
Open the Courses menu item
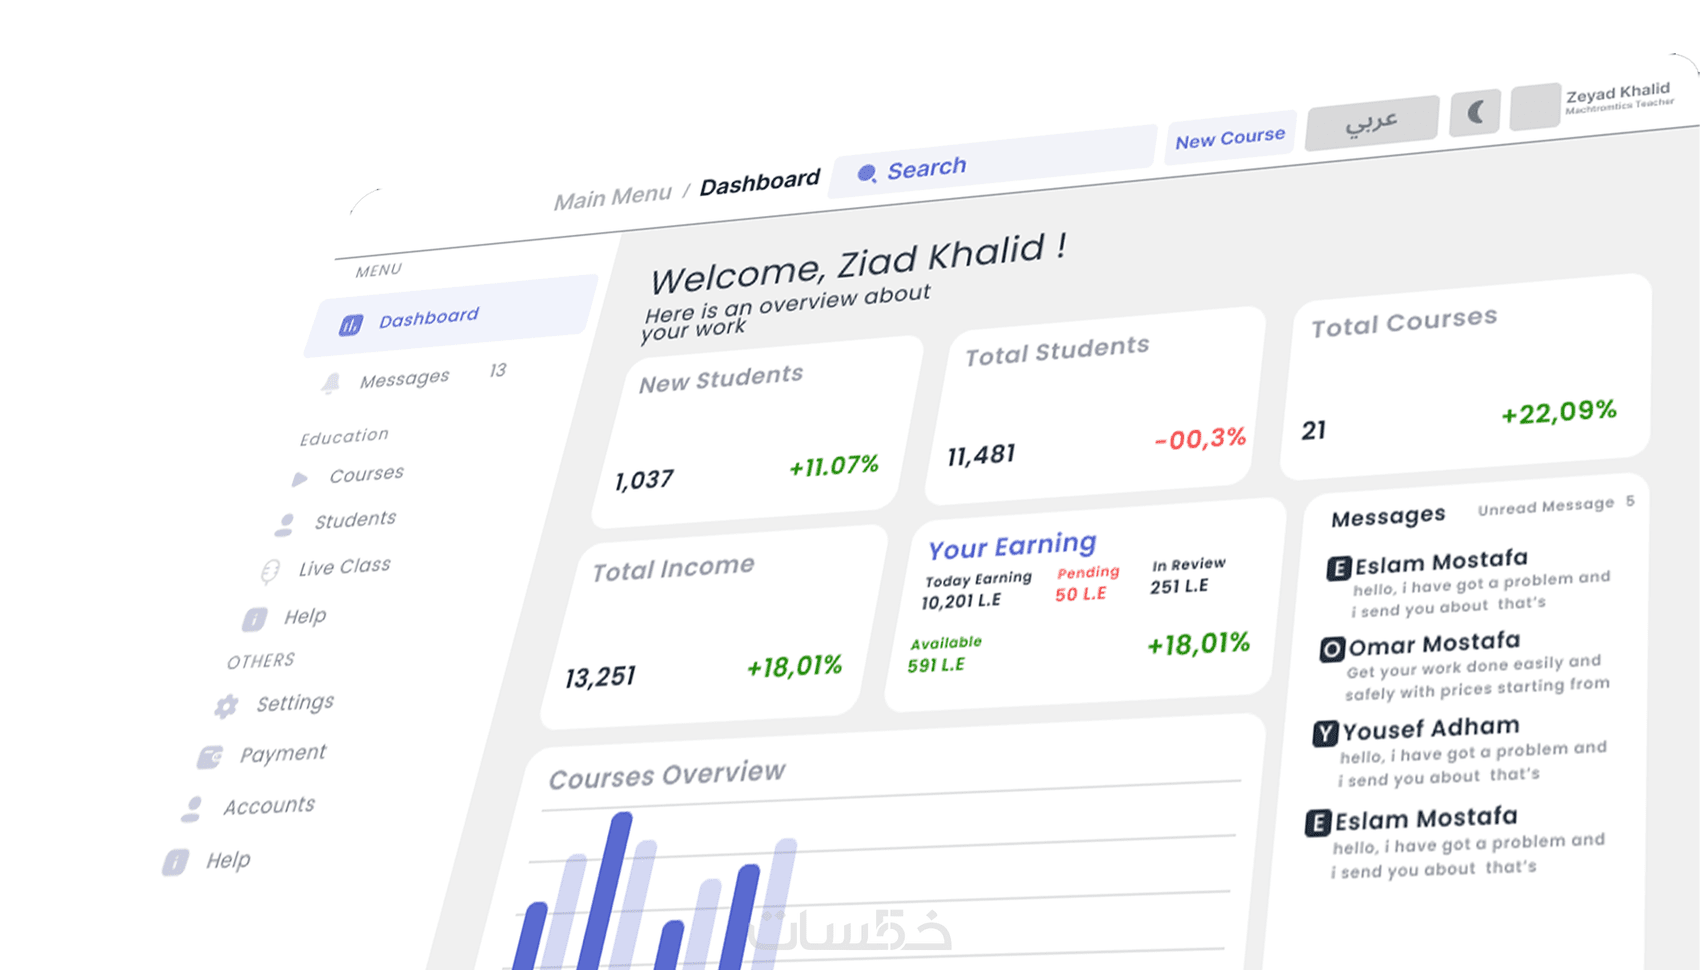pos(366,474)
